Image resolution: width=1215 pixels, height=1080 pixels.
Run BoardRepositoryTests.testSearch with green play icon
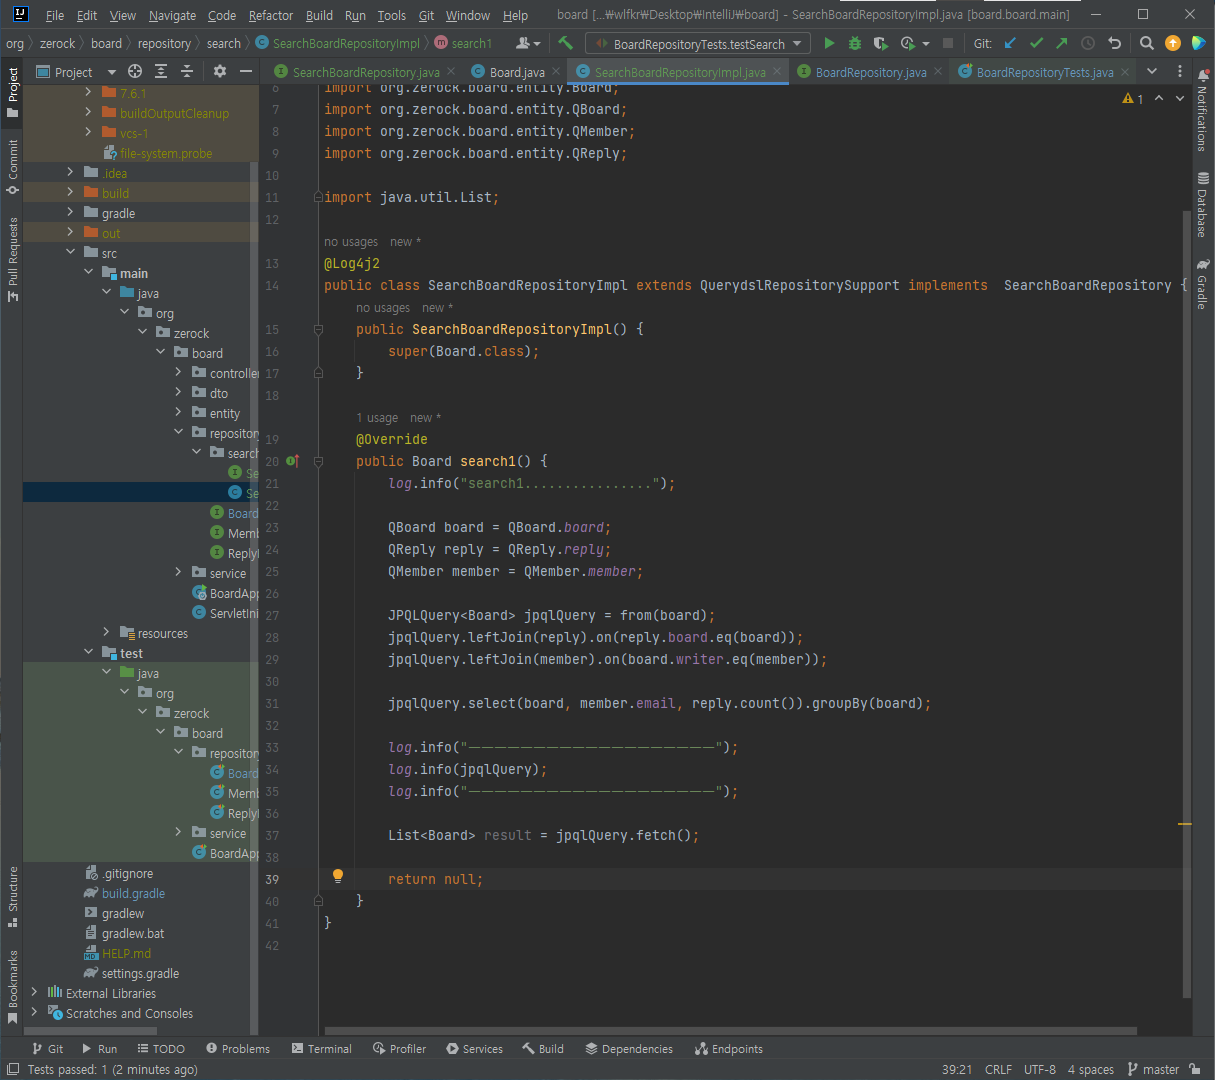pos(829,43)
